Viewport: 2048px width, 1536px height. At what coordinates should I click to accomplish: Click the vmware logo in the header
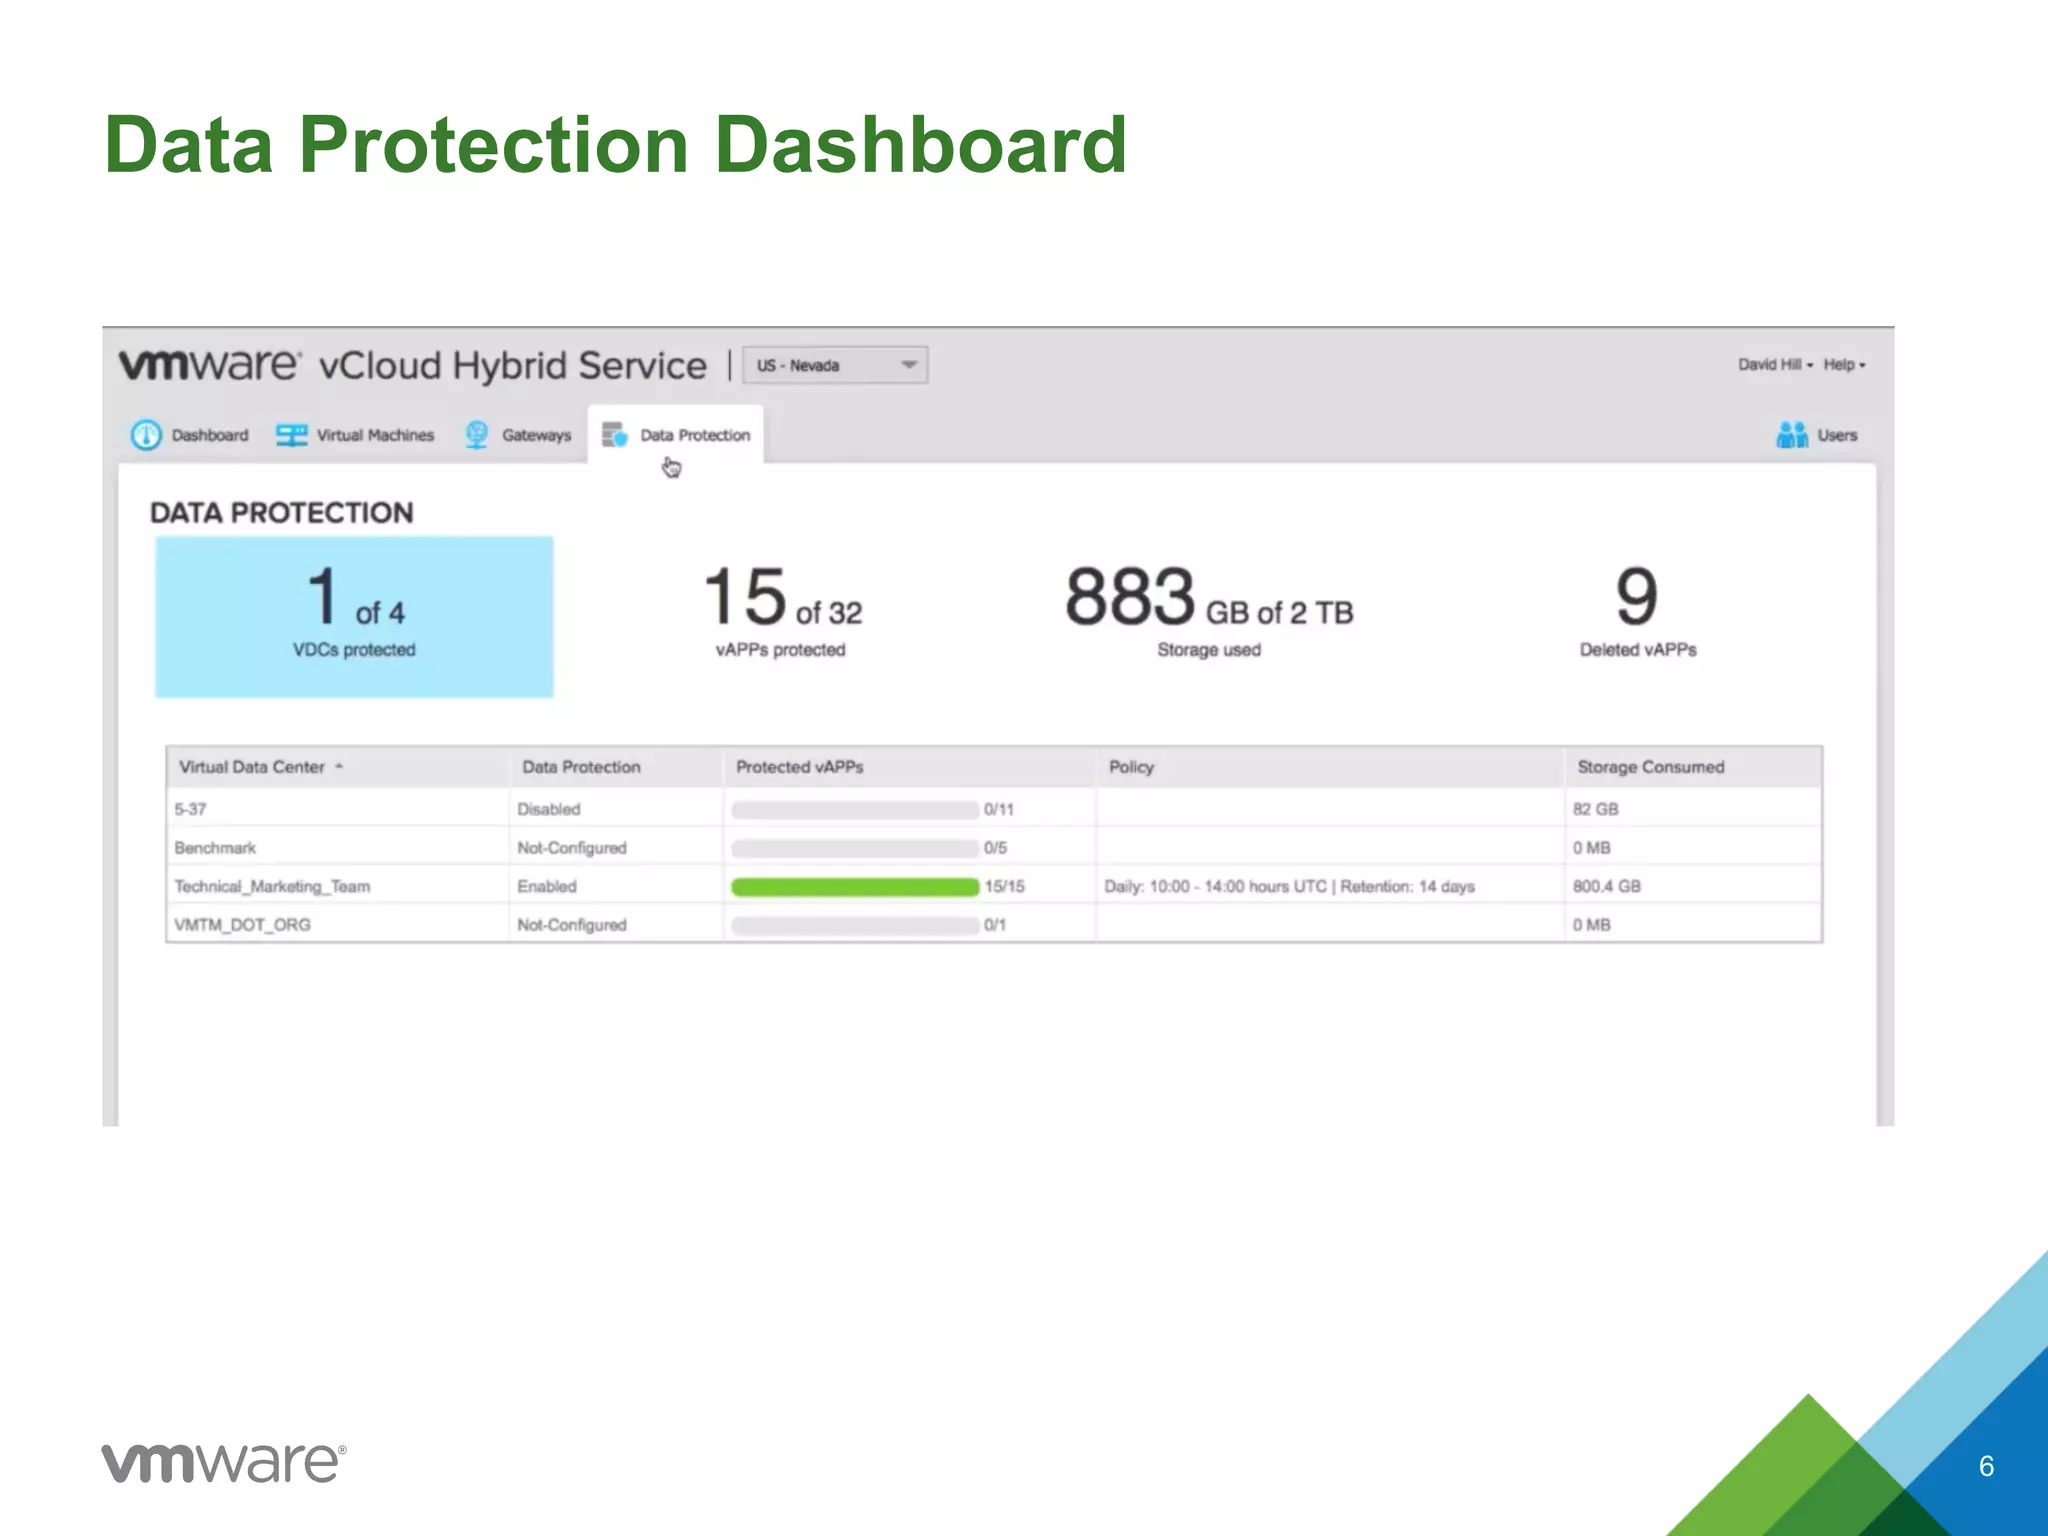coord(208,365)
